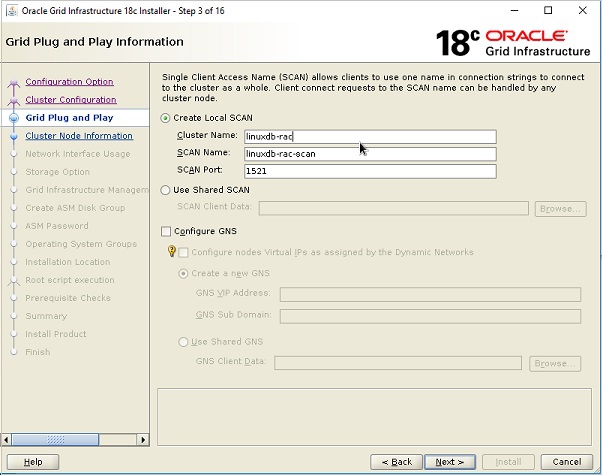Viewport: 602px width, 475px height.
Task: Click the Cluster Name input field
Action: point(370,137)
